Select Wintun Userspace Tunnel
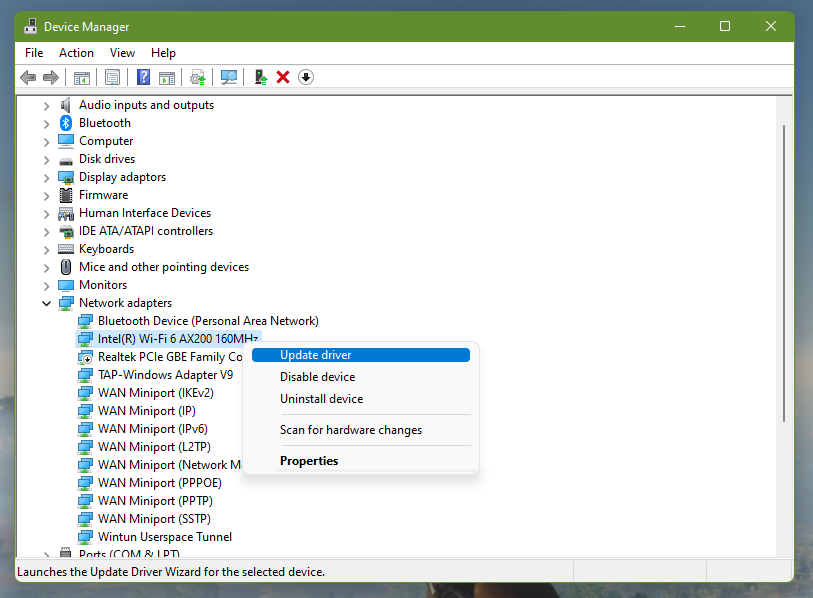The width and height of the screenshot is (813, 598). pyautogui.click(x=165, y=537)
